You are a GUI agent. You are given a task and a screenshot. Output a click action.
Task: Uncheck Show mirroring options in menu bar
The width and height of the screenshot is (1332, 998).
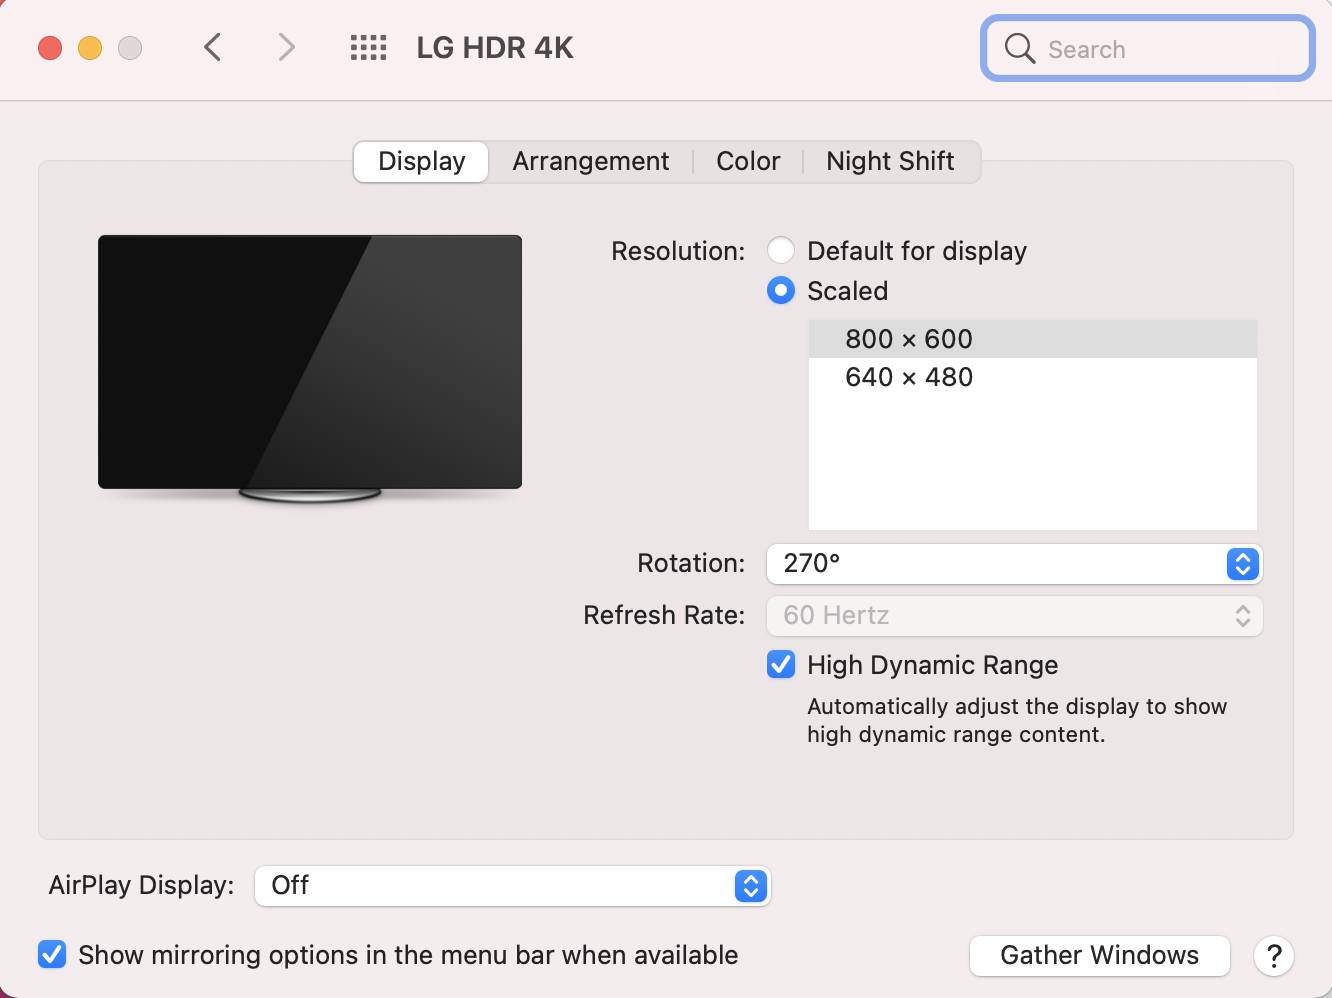click(52, 954)
